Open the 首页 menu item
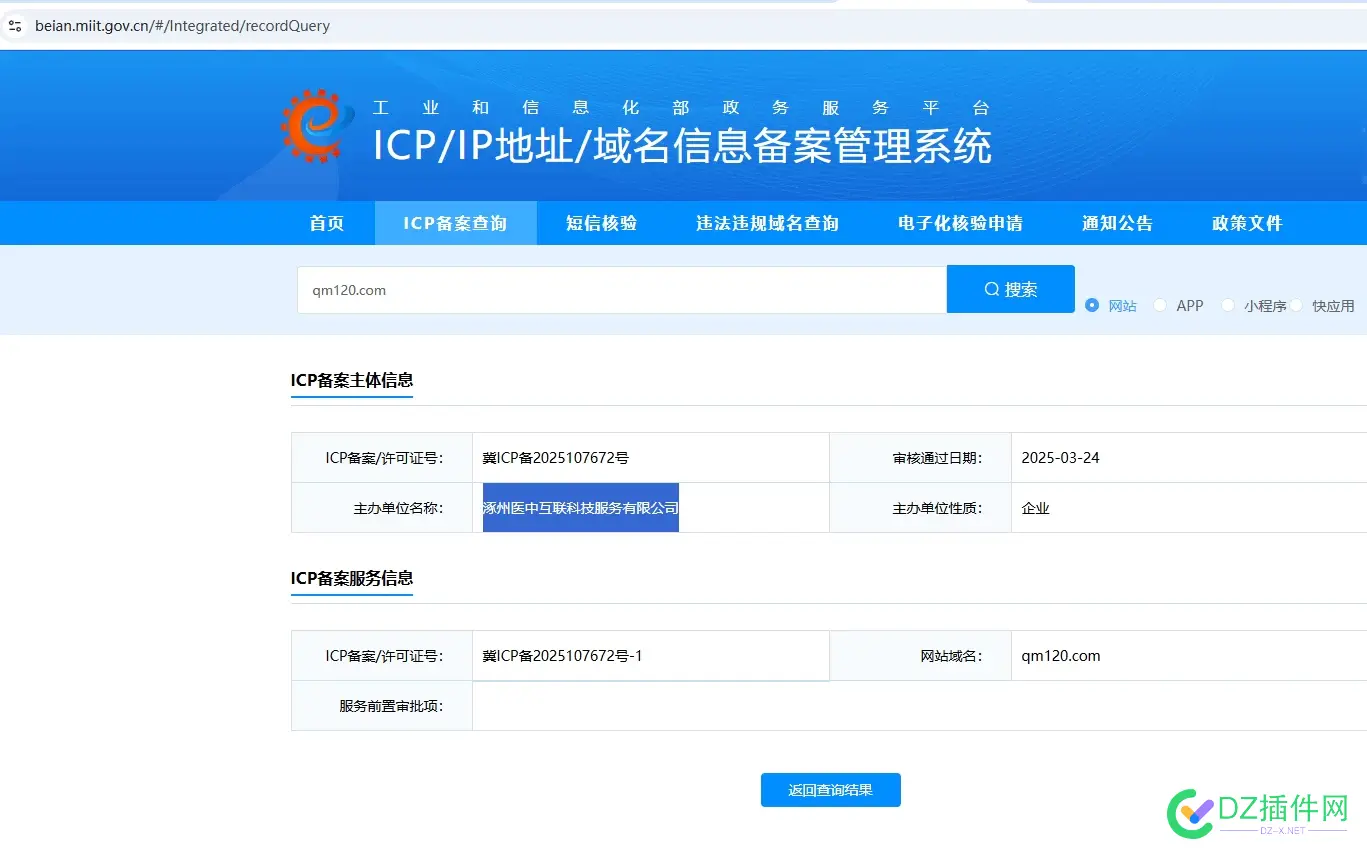 point(326,223)
